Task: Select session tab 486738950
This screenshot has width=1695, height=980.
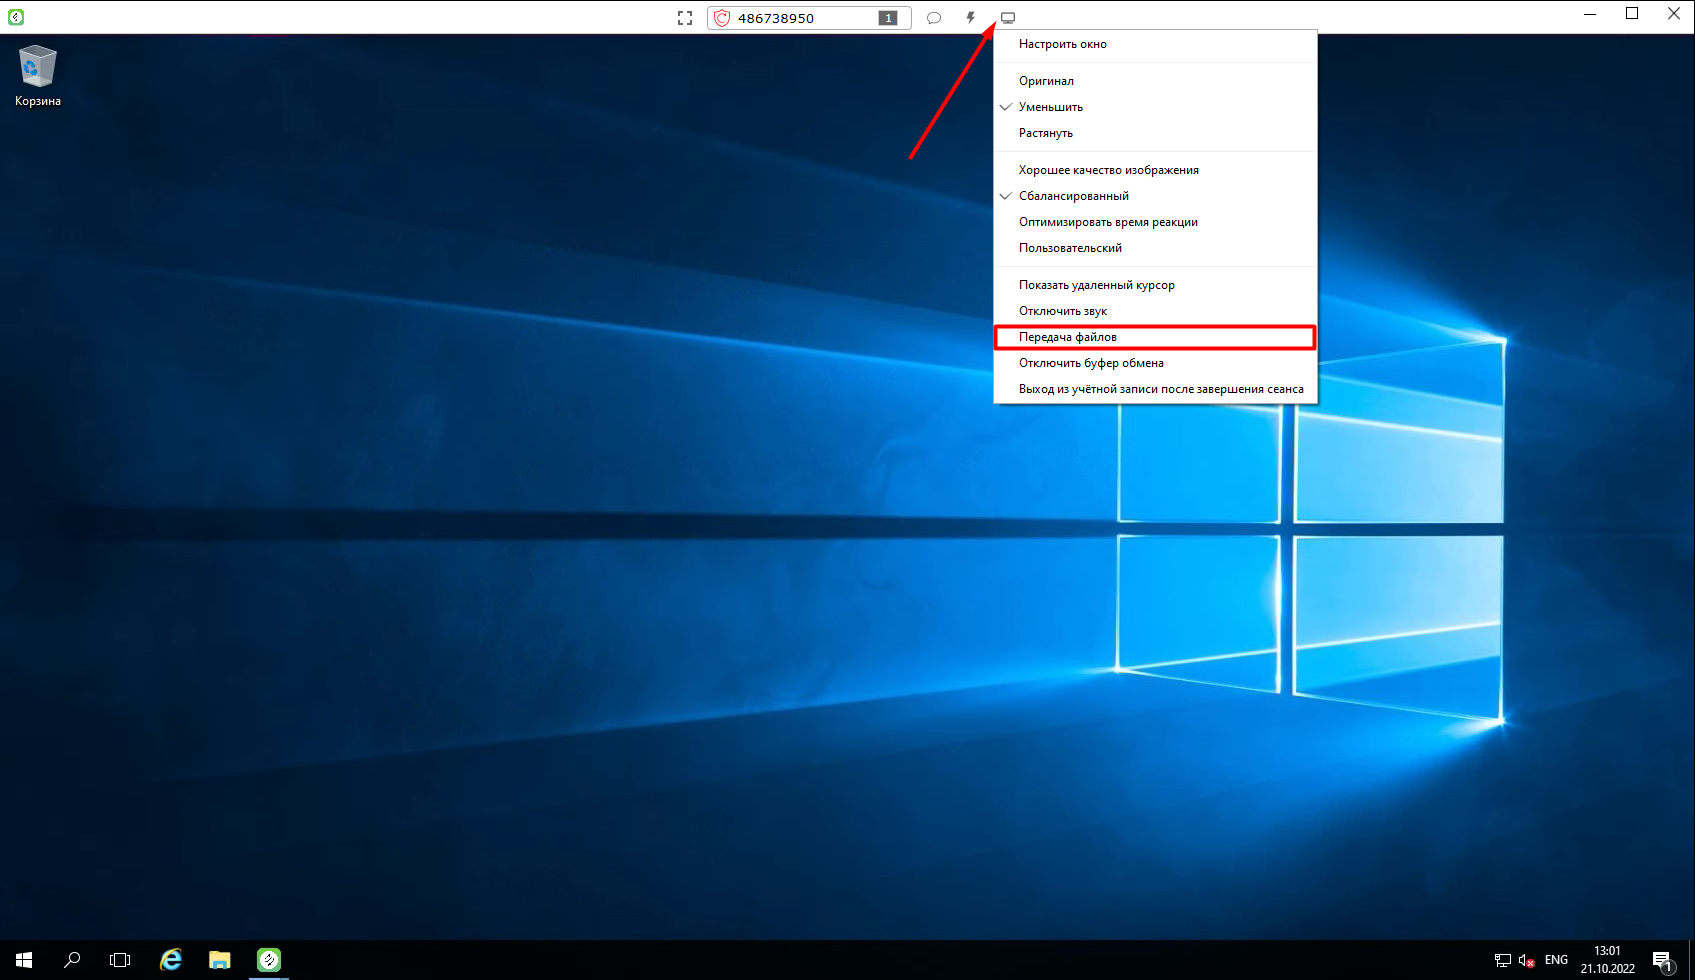Action: (x=809, y=18)
